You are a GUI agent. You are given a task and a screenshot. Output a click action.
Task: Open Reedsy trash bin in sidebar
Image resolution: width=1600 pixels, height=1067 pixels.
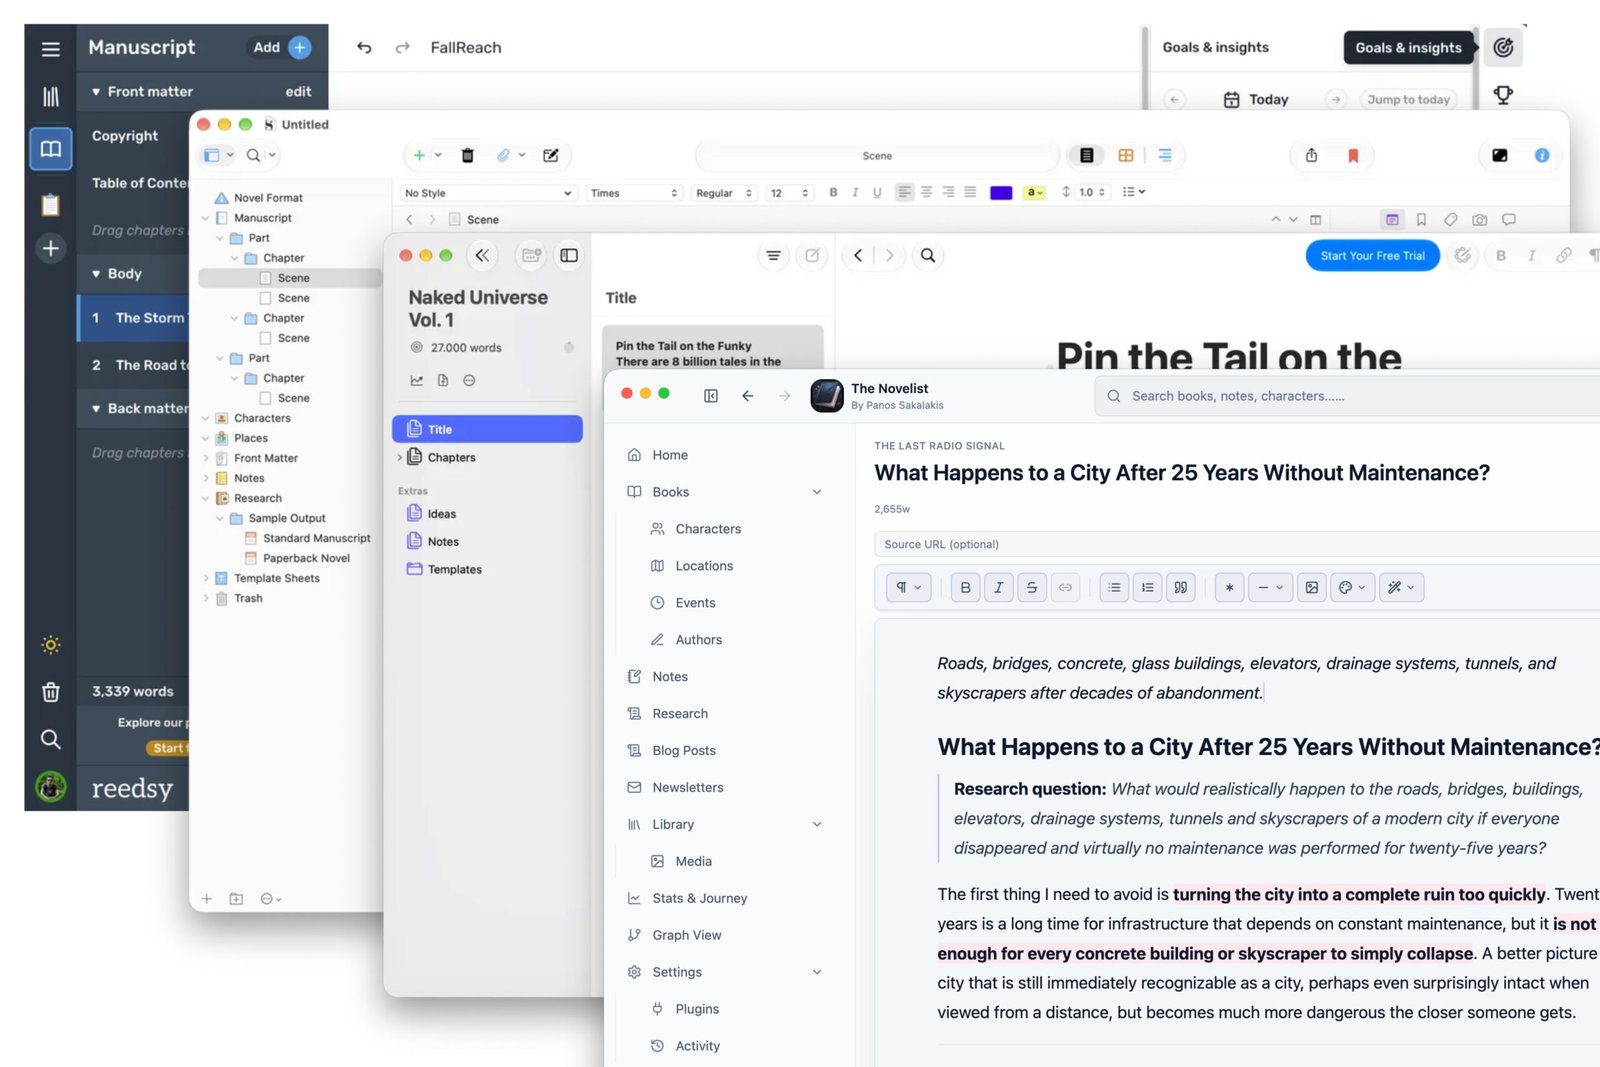point(51,692)
